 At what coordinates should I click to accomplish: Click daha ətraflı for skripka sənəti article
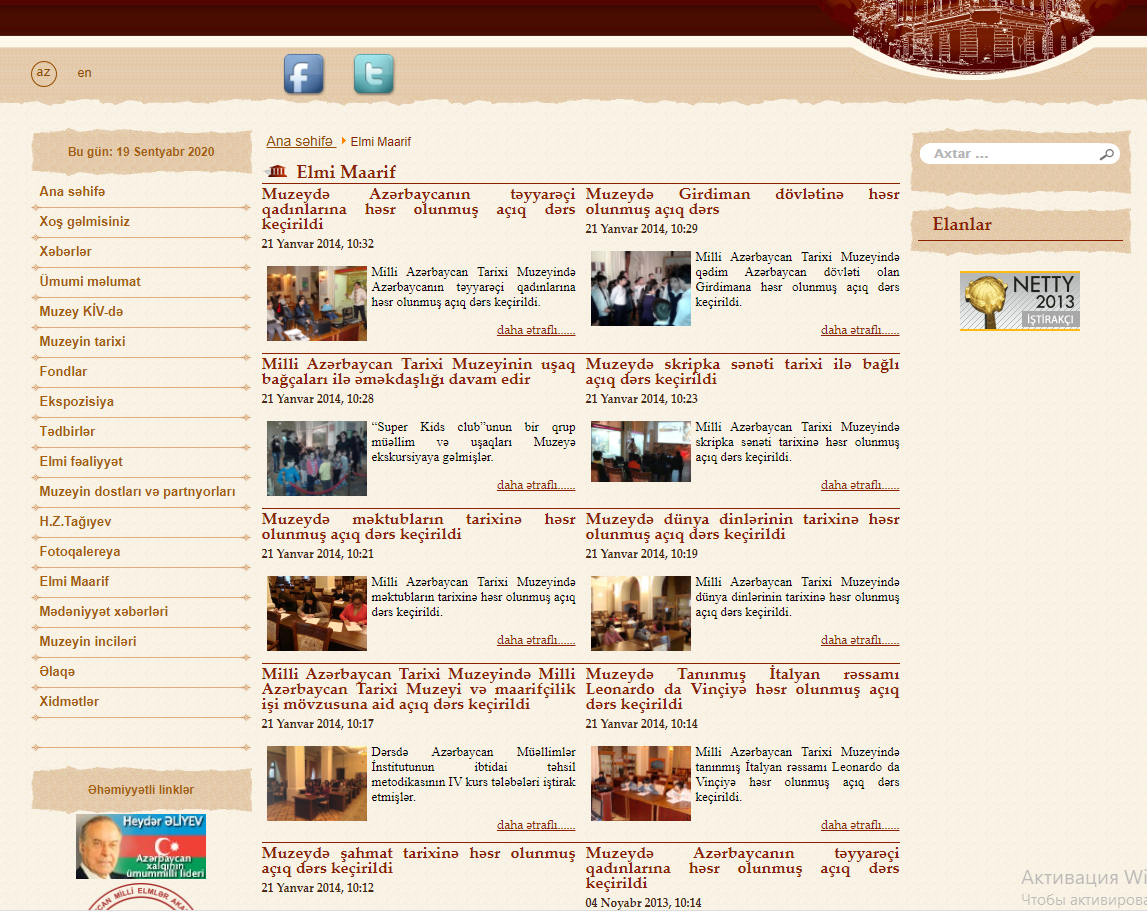point(860,485)
